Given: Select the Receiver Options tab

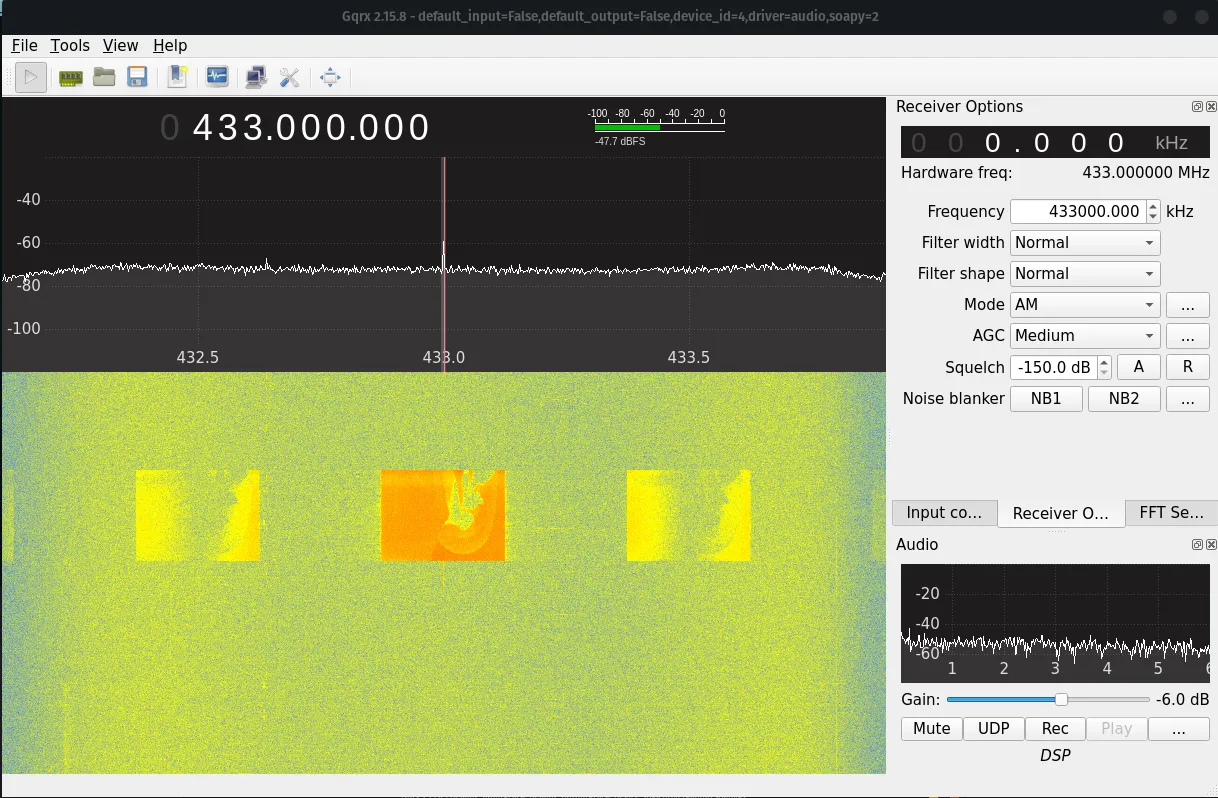Looking at the screenshot, I should point(1061,513).
